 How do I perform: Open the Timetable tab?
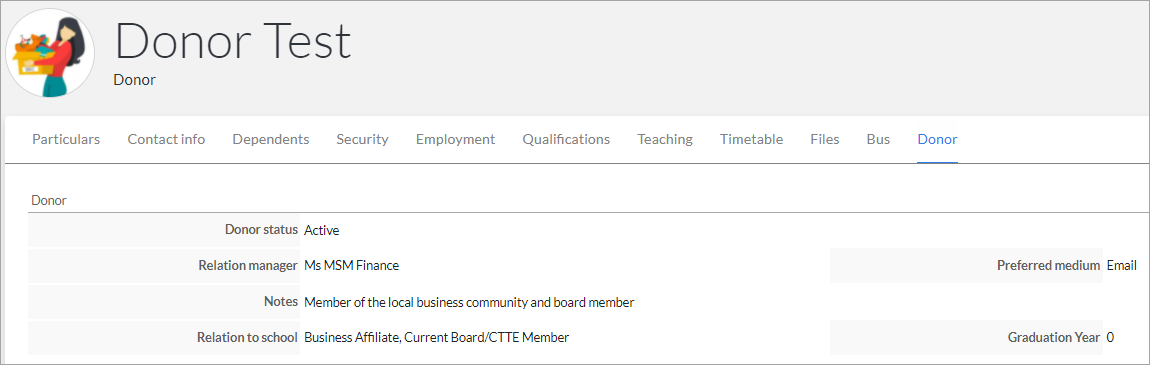pyautogui.click(x=751, y=139)
